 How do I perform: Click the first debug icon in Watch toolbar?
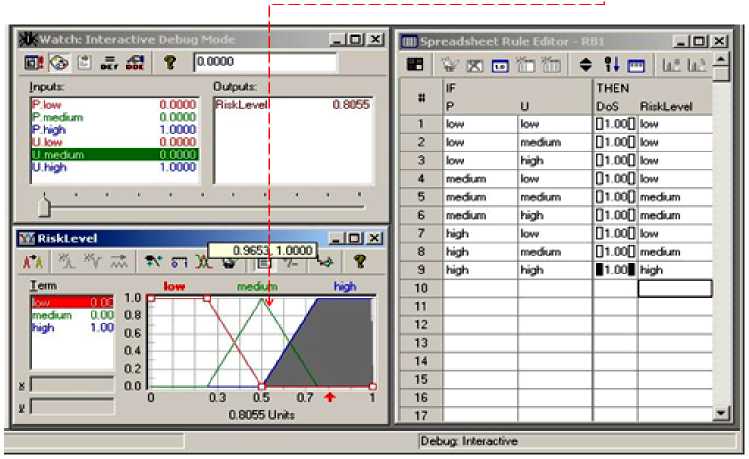[x=34, y=63]
